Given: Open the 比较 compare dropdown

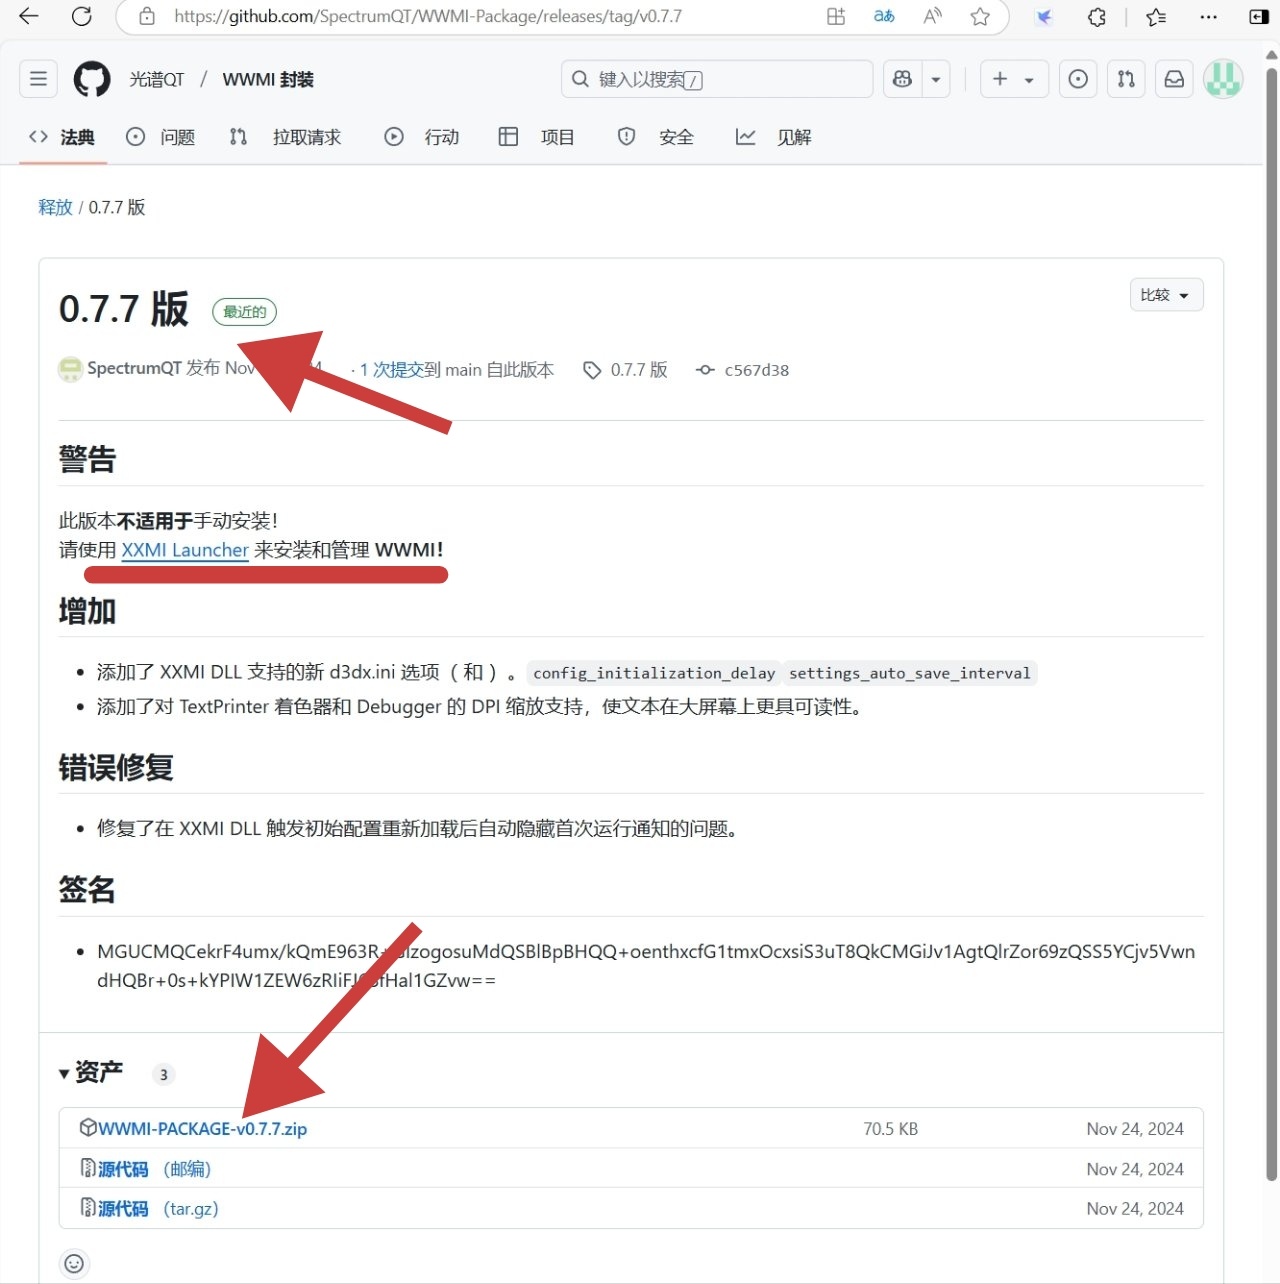Looking at the screenshot, I should point(1166,295).
